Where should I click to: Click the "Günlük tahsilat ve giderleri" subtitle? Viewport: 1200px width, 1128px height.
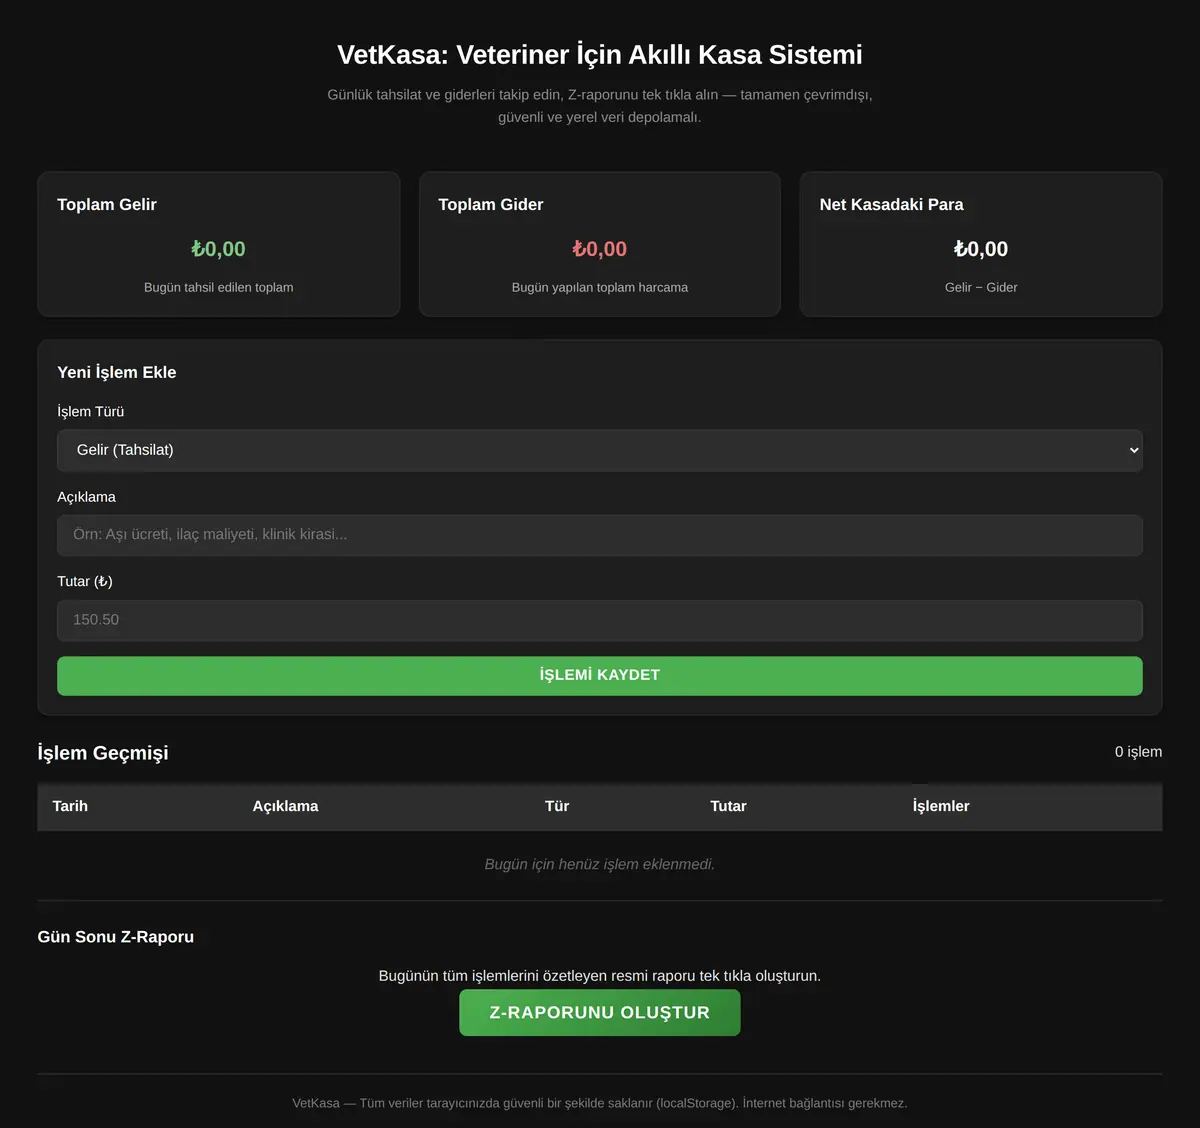click(600, 106)
